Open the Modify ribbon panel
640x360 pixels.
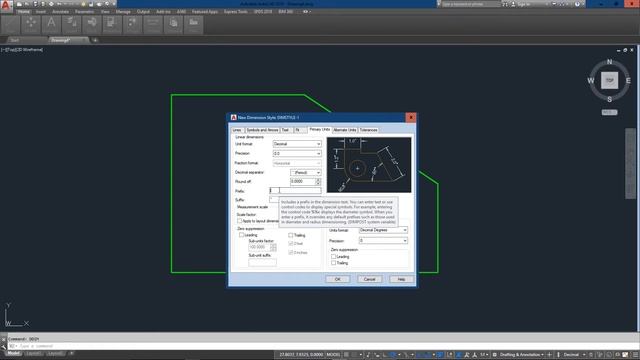click(31, 25)
